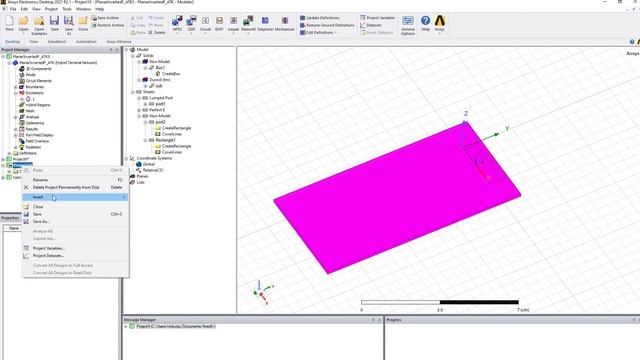Open the View menu

click(x=36, y=9)
